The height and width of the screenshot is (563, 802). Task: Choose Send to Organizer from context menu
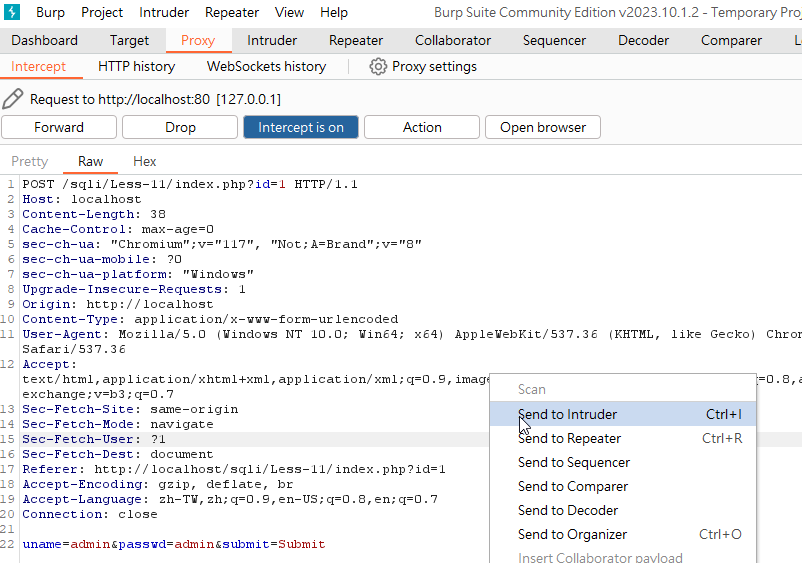coord(623,534)
